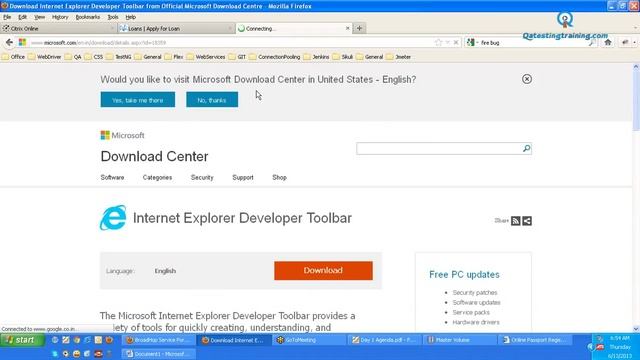640x360 pixels.
Task: Click 'Software updates' list item
Action: tap(476, 302)
